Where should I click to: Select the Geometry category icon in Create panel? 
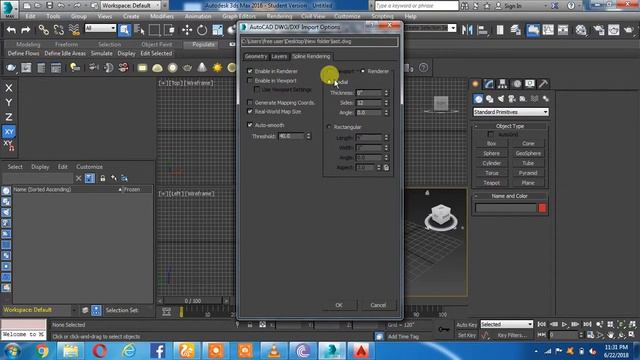pos(478,99)
